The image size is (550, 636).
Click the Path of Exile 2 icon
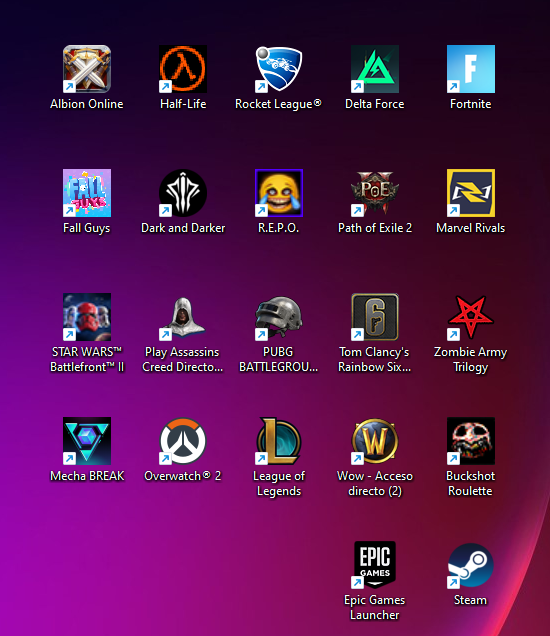375,193
